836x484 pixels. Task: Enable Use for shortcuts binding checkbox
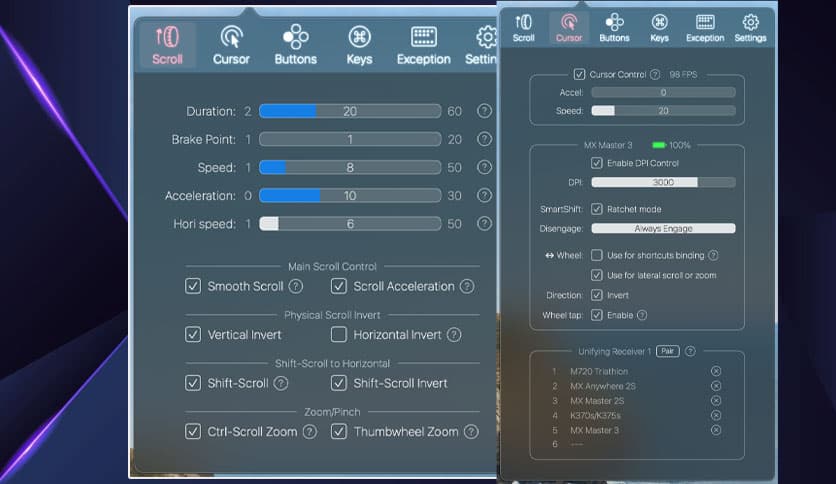[x=597, y=255]
